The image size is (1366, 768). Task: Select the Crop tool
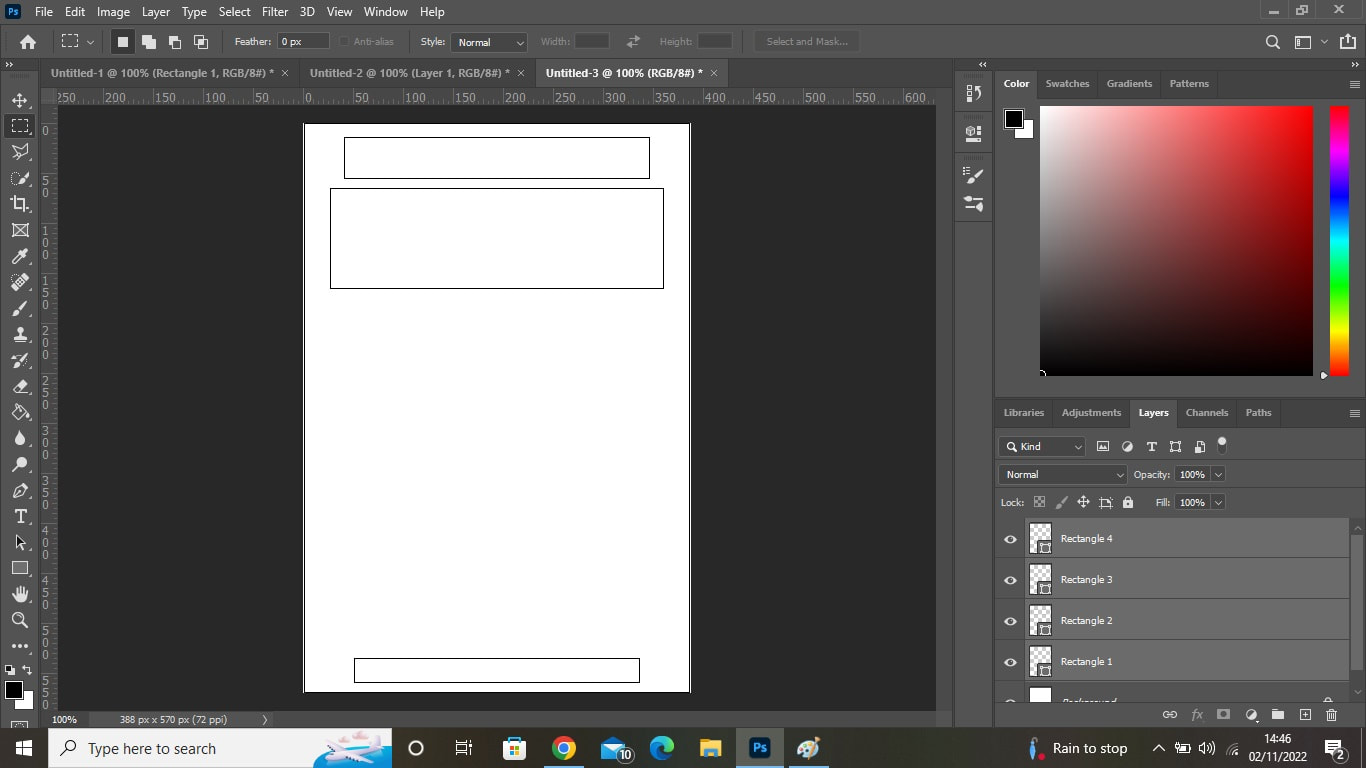pos(20,204)
